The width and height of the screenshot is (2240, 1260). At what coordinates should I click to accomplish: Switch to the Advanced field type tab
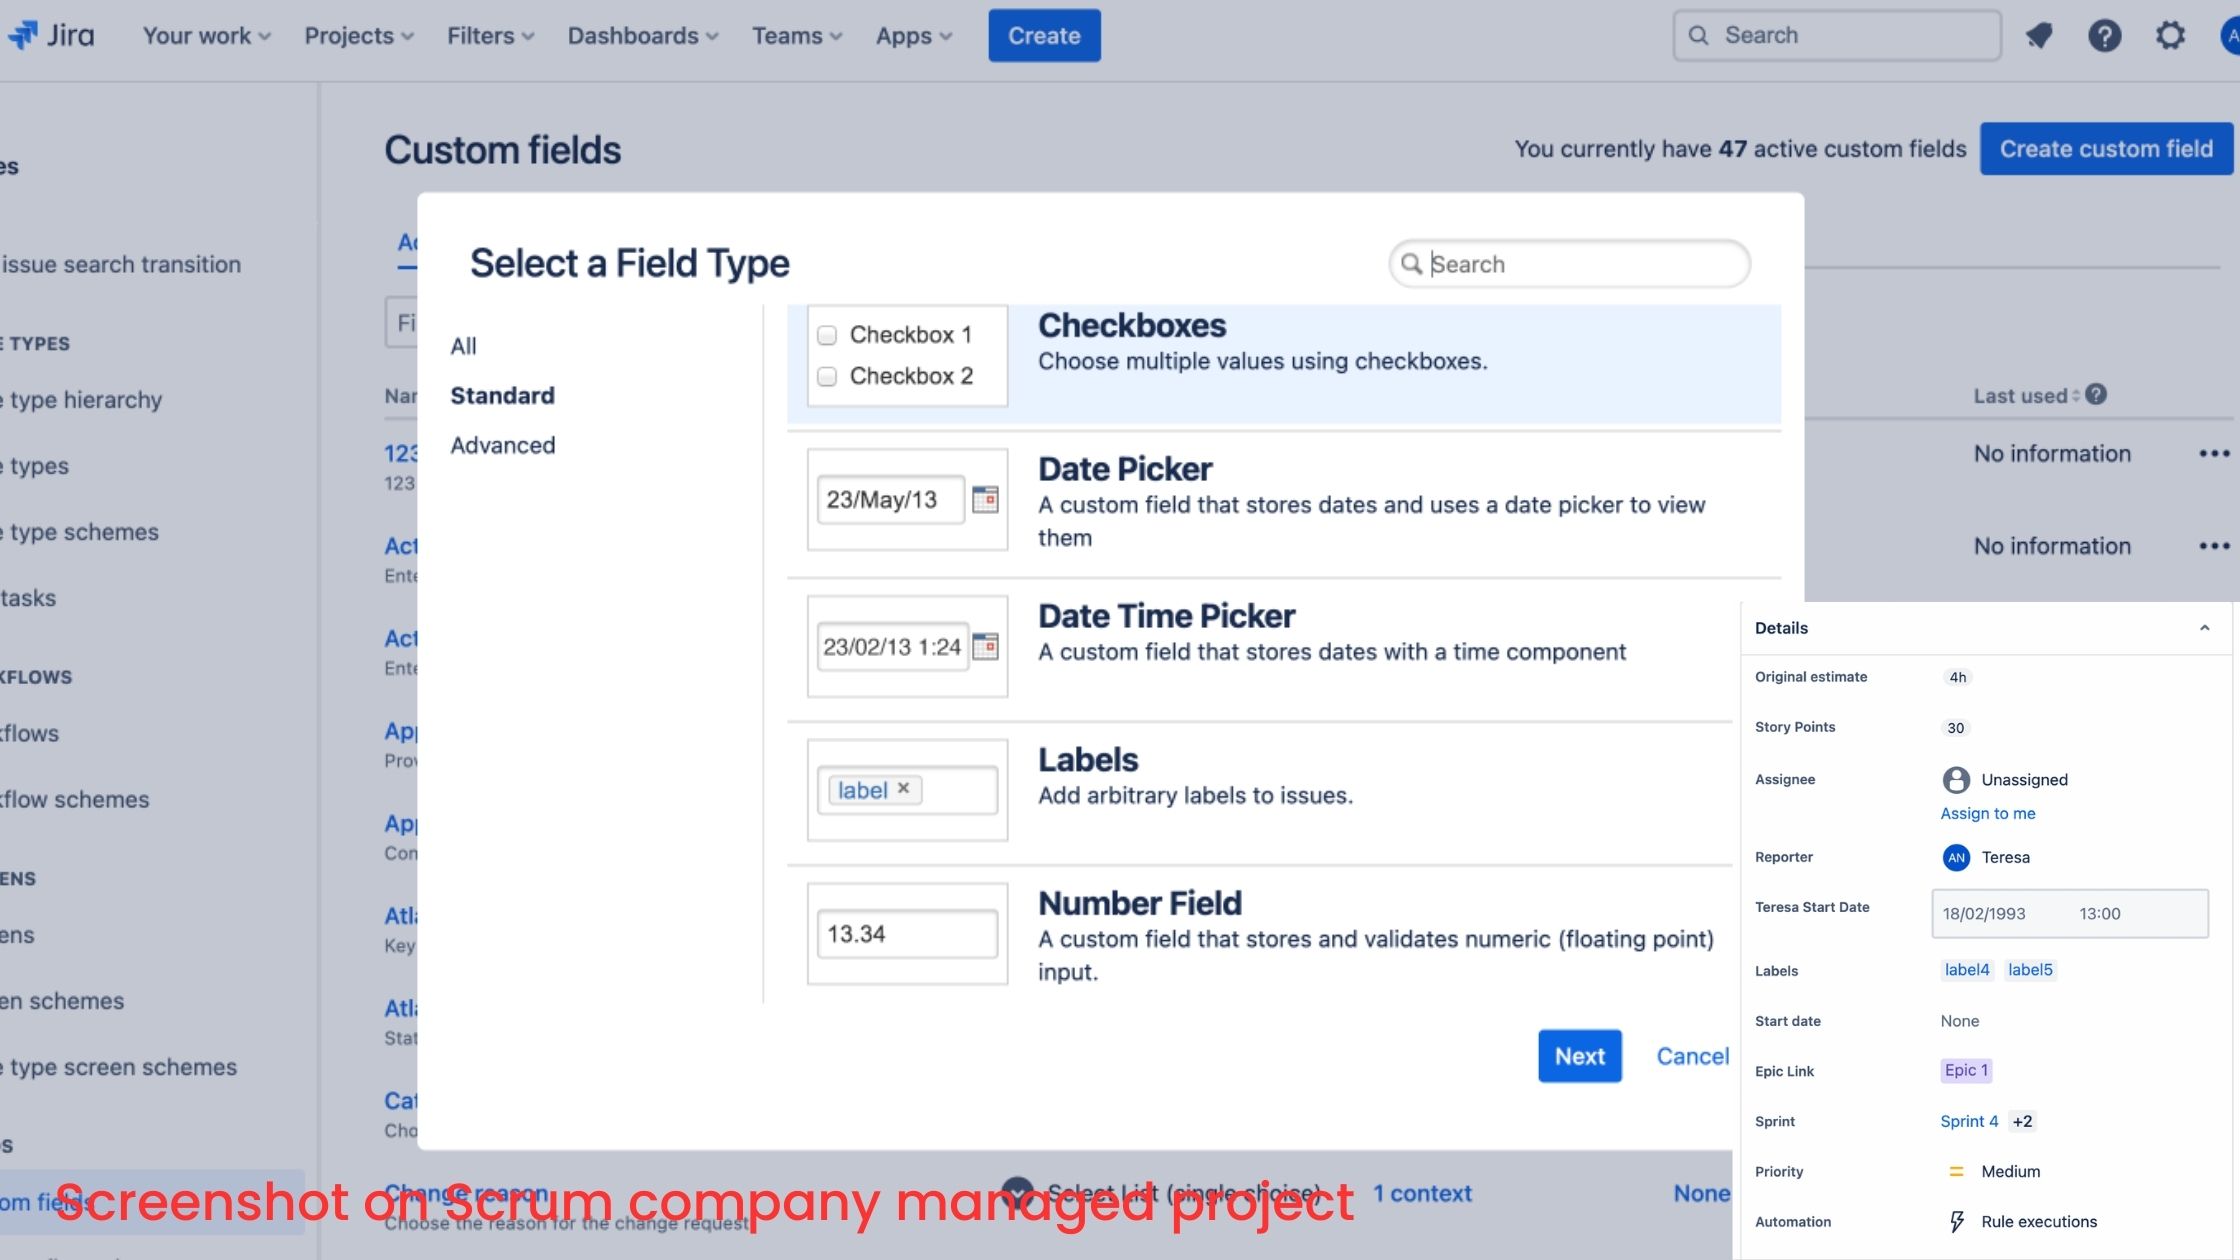coord(503,445)
